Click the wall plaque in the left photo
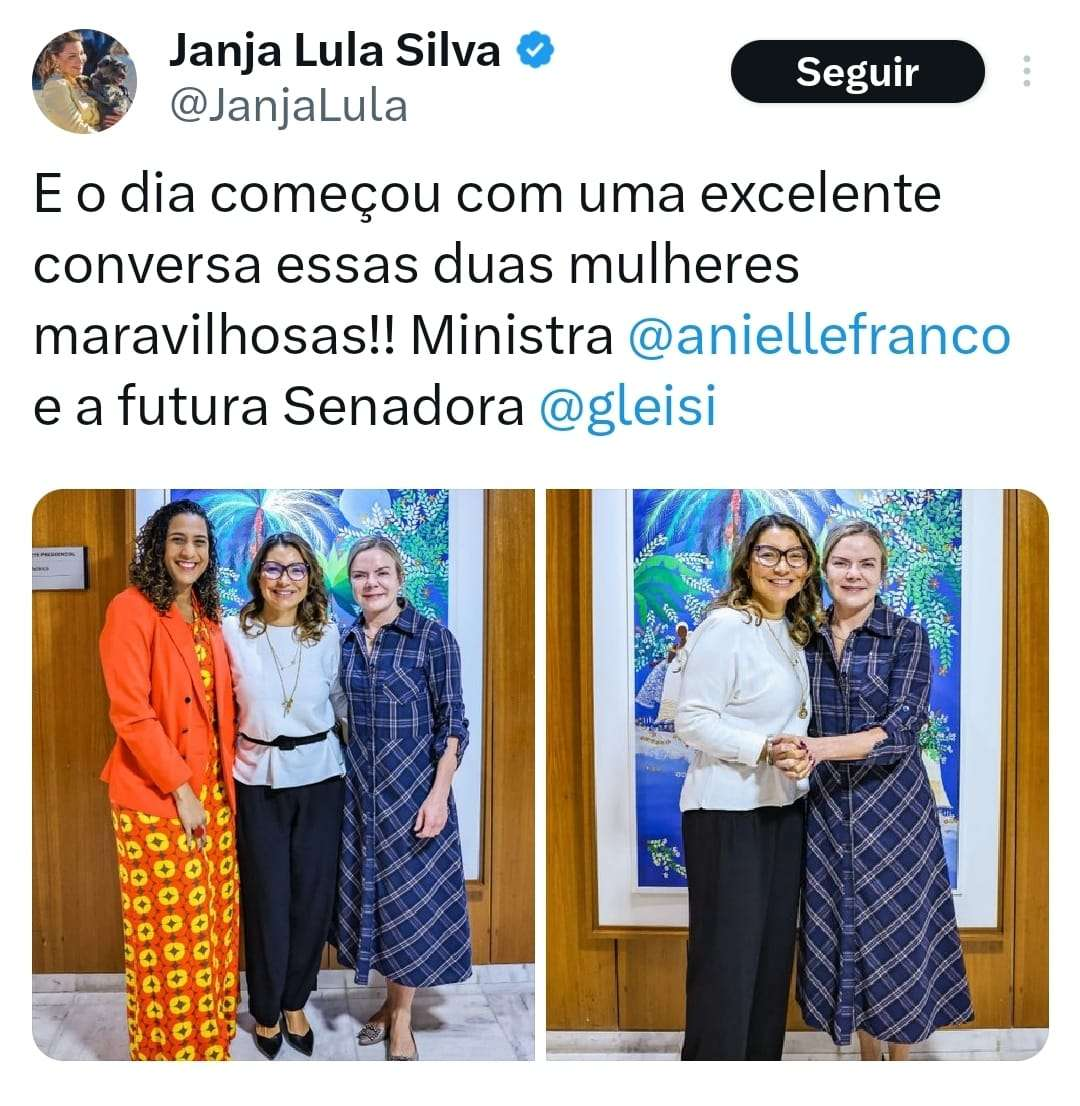 [x=59, y=566]
